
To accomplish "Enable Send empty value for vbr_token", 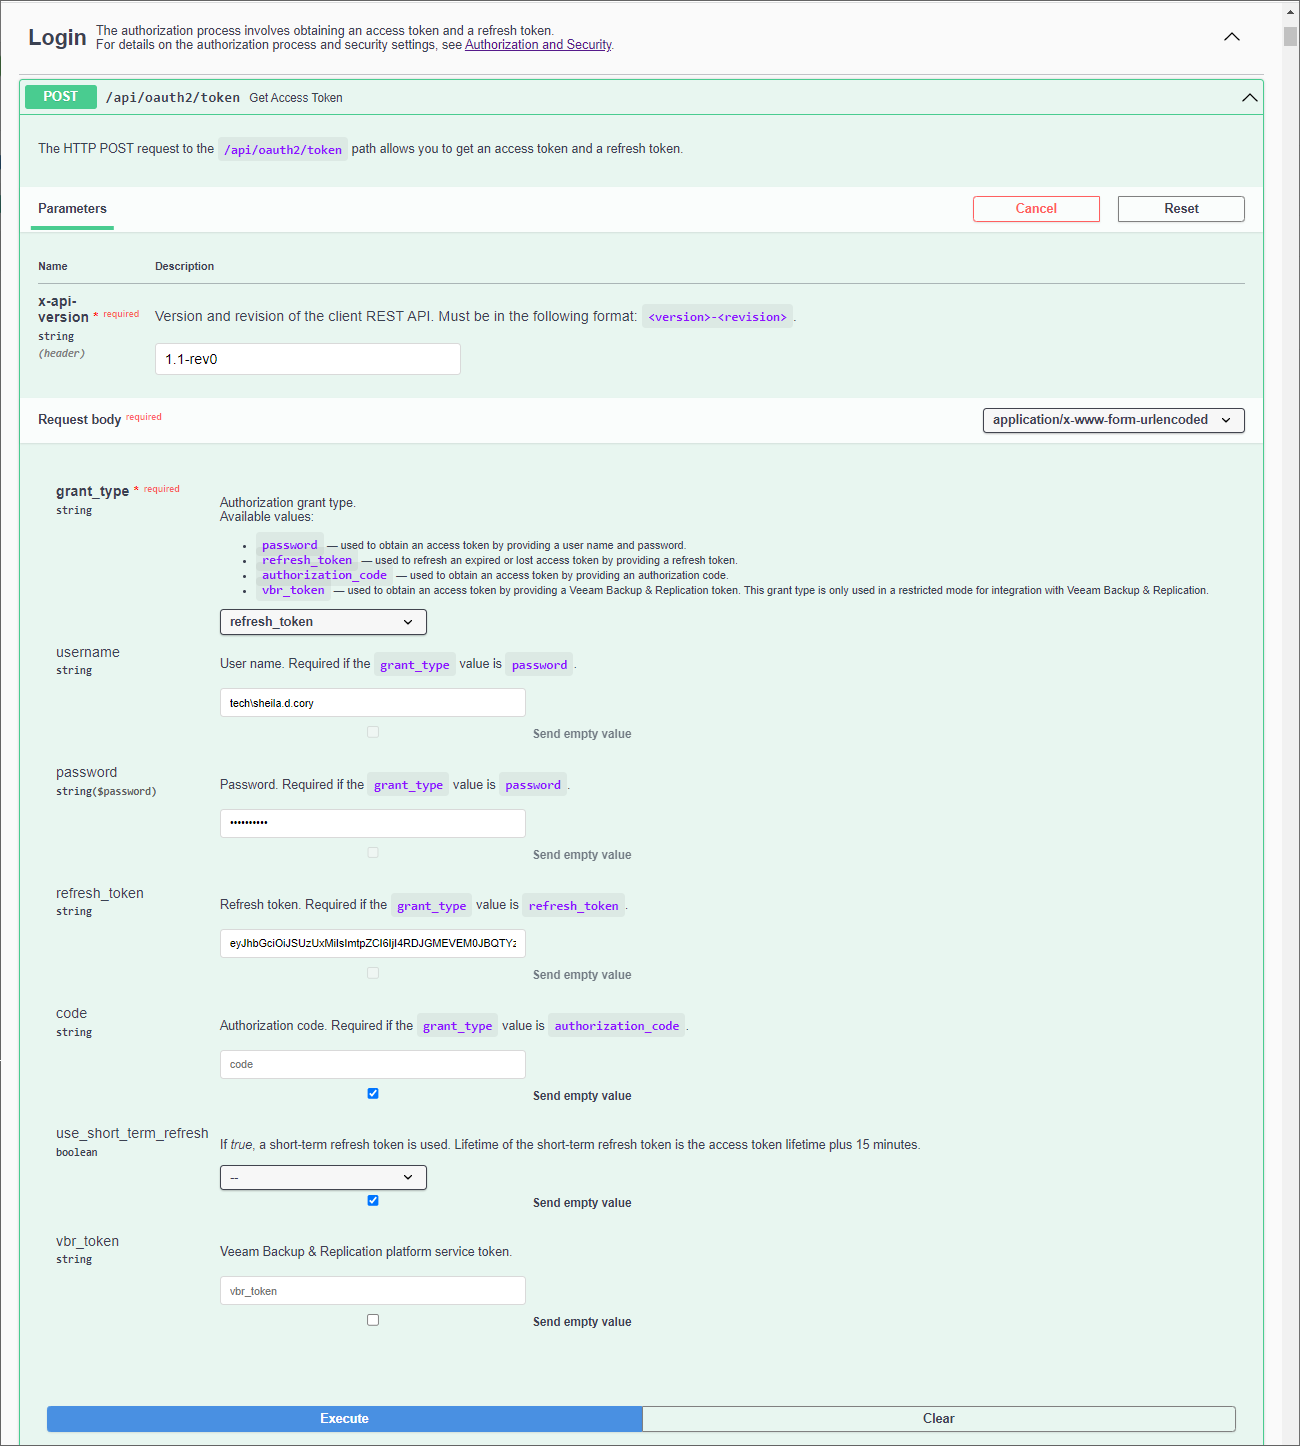I will (373, 1320).
